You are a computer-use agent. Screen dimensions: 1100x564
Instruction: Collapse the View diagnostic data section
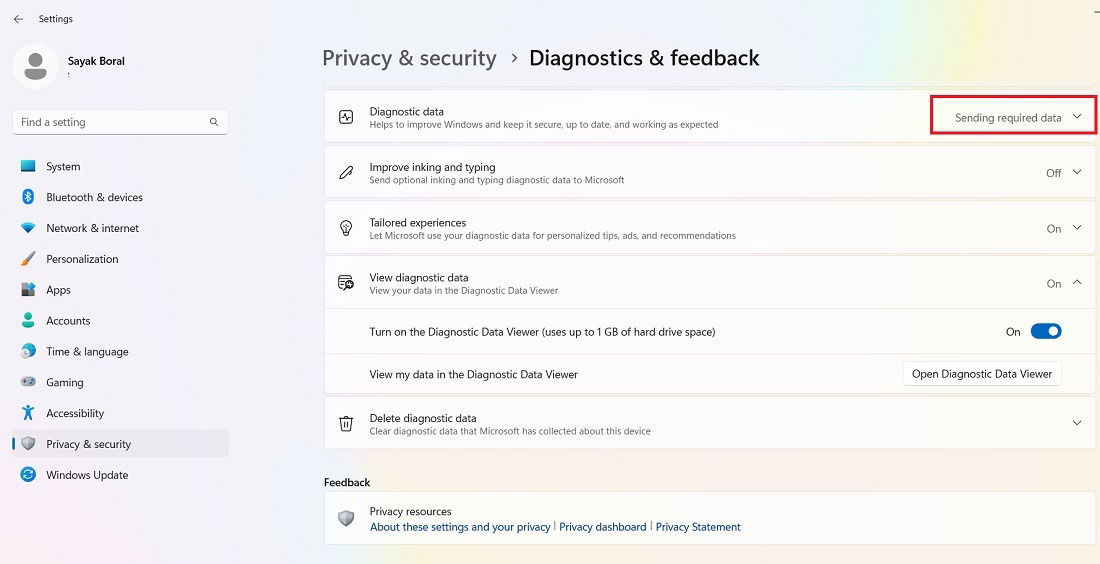pos(1077,283)
